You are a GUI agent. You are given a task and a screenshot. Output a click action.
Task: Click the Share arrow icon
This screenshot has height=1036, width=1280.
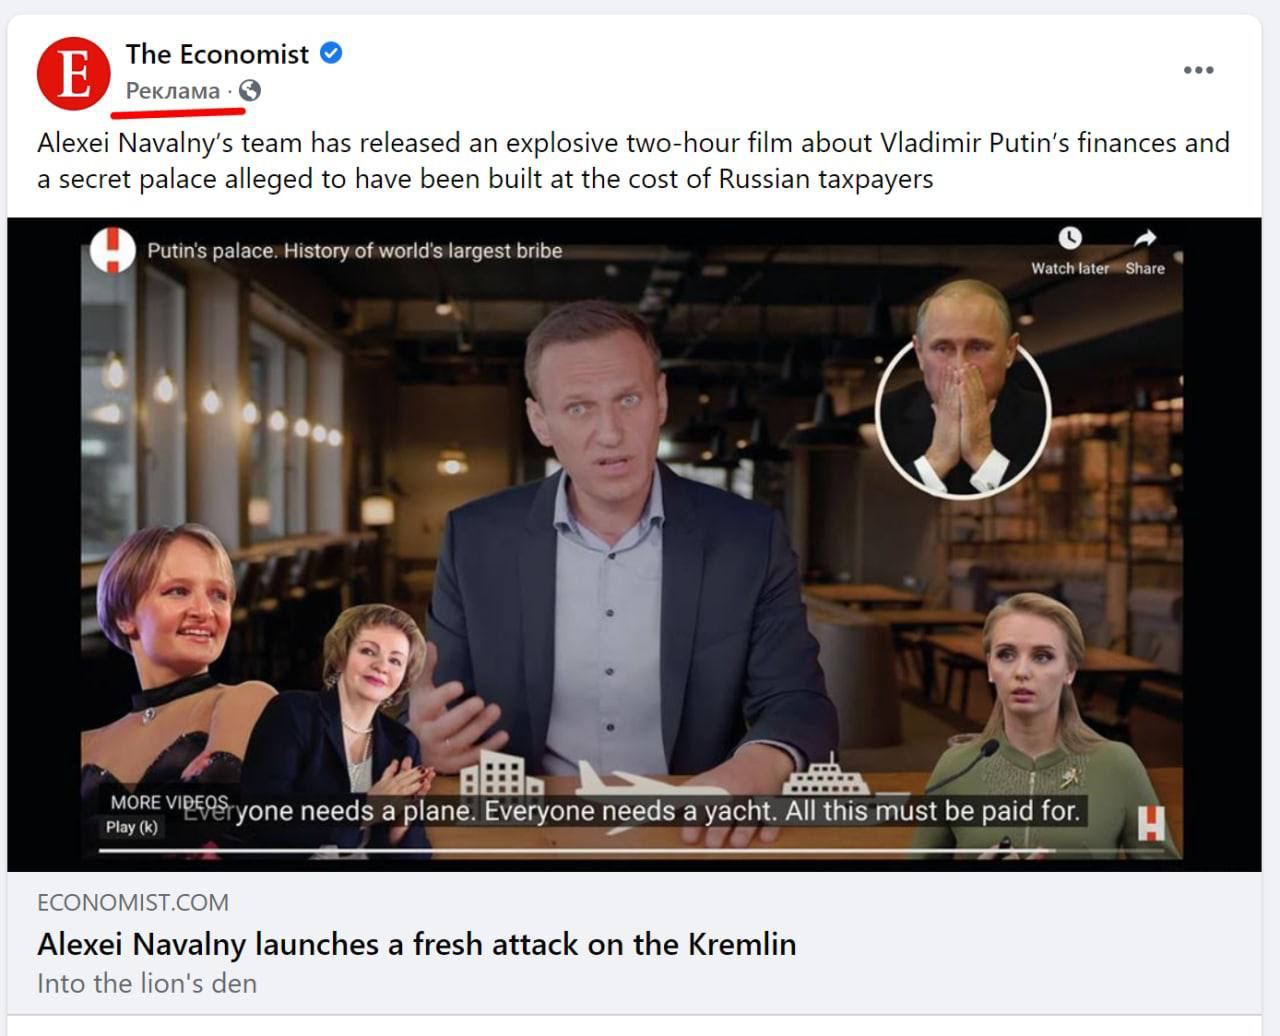[x=1145, y=238]
